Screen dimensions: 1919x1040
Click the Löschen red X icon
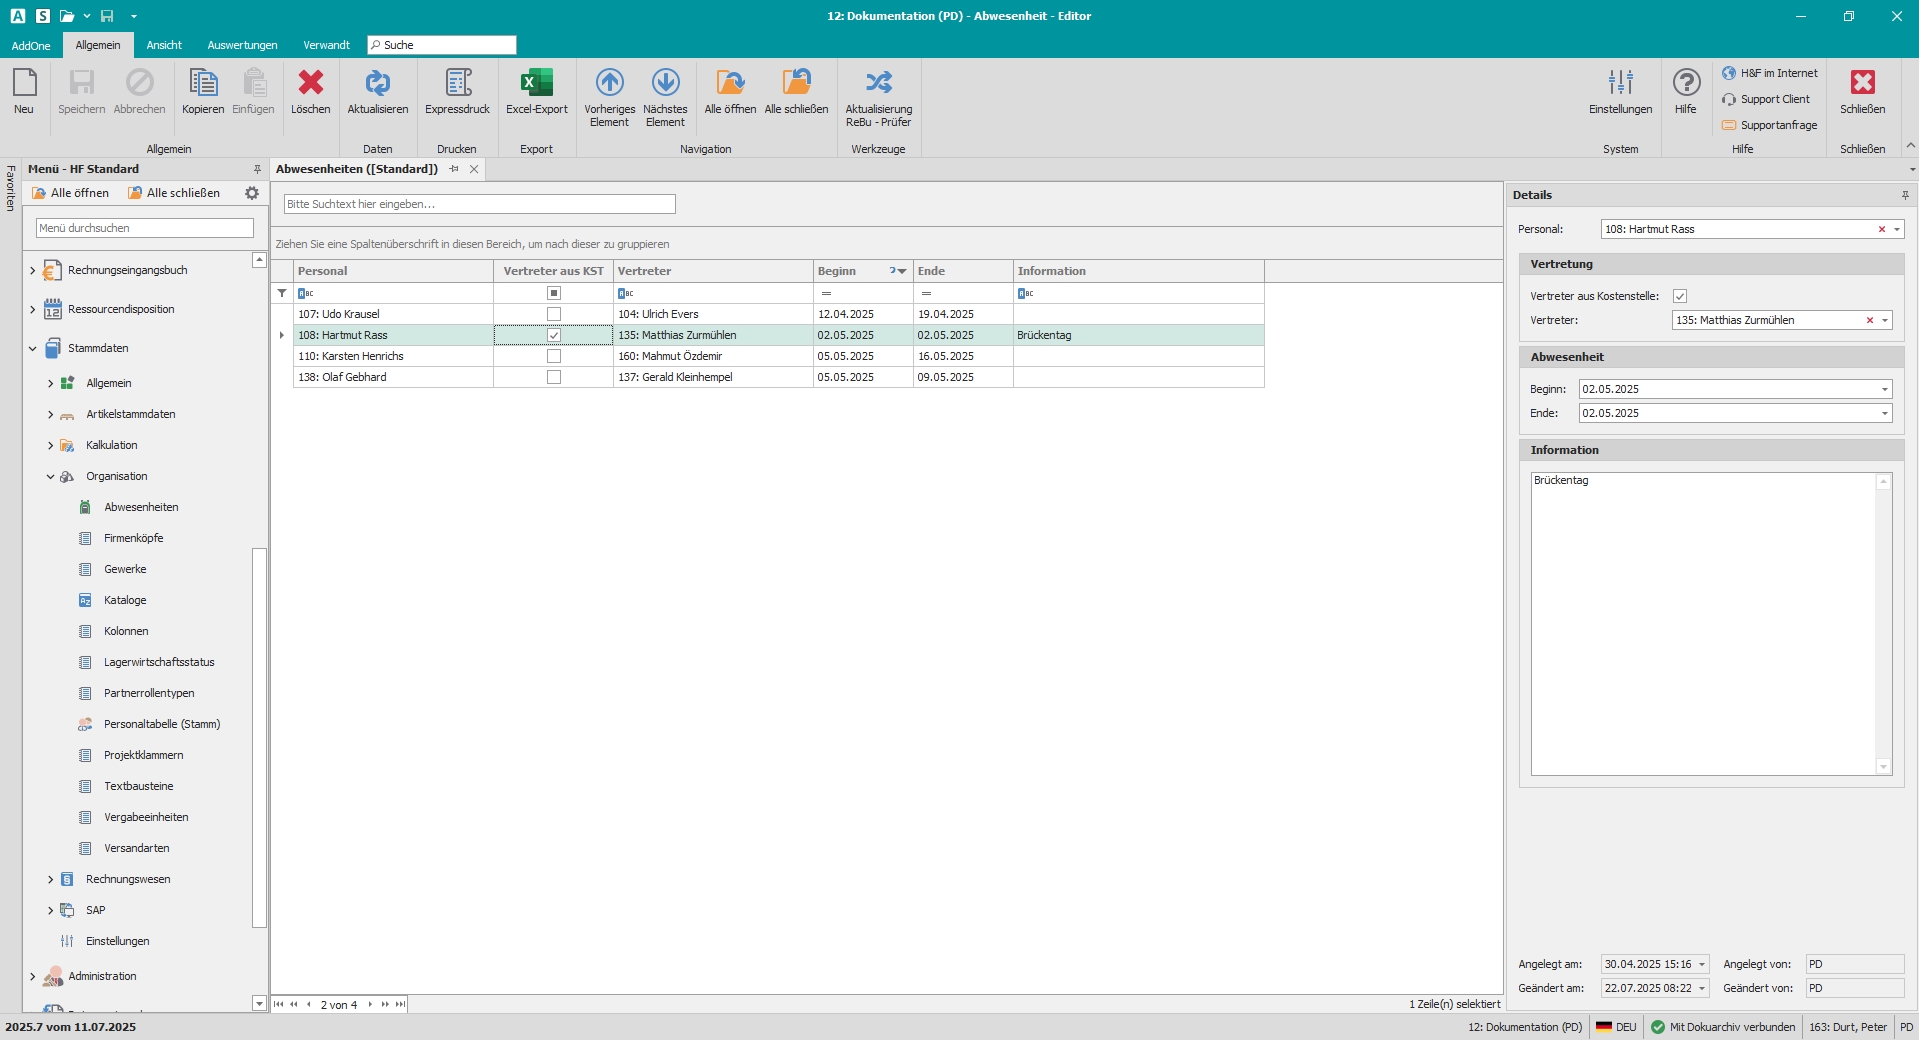click(x=310, y=84)
